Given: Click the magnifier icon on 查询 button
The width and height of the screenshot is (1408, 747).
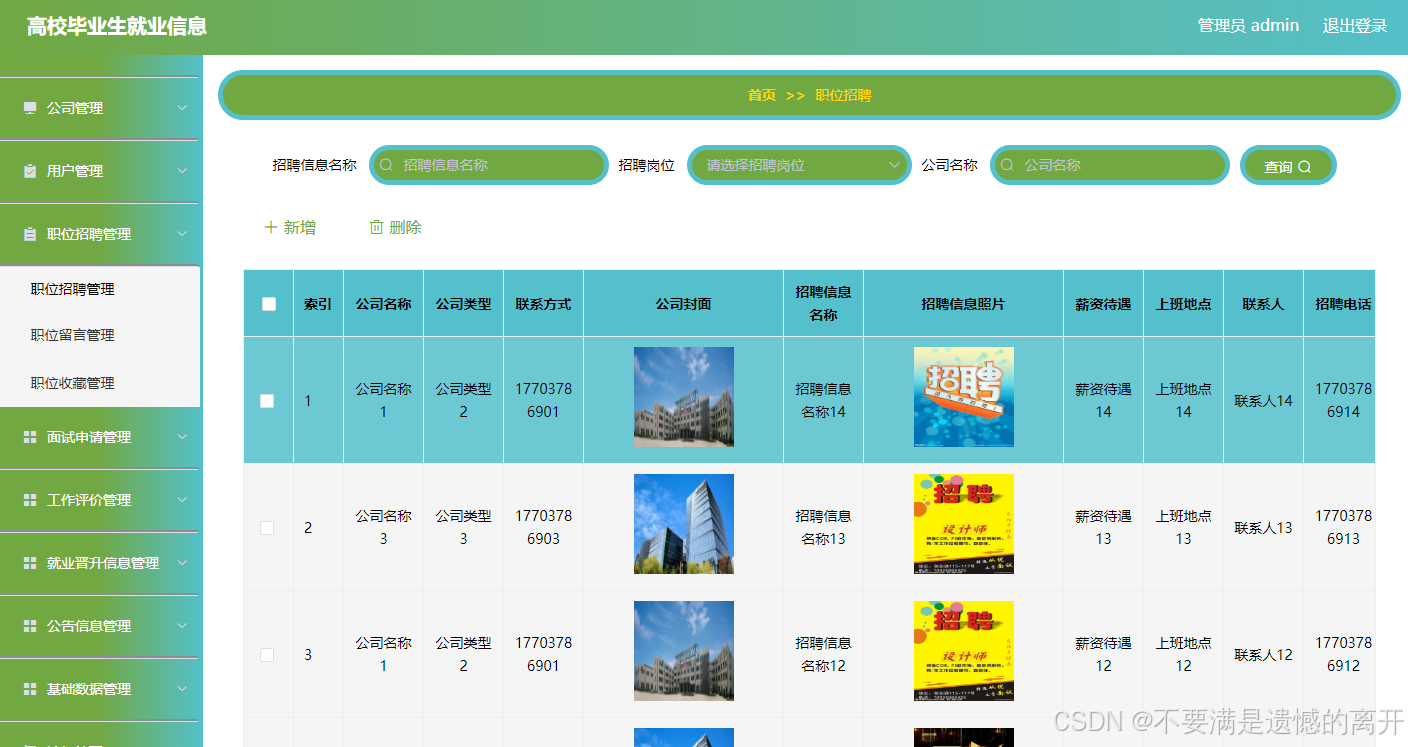Looking at the screenshot, I should point(1304,167).
